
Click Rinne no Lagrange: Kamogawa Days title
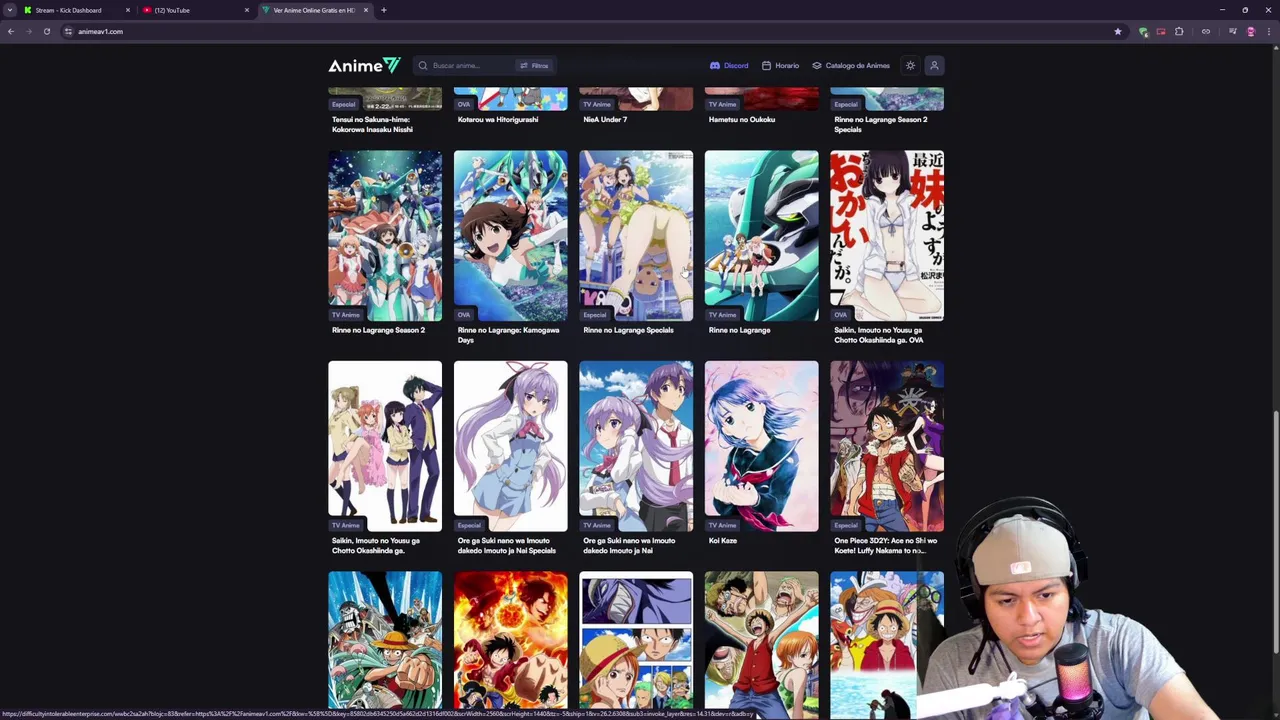tap(508, 335)
